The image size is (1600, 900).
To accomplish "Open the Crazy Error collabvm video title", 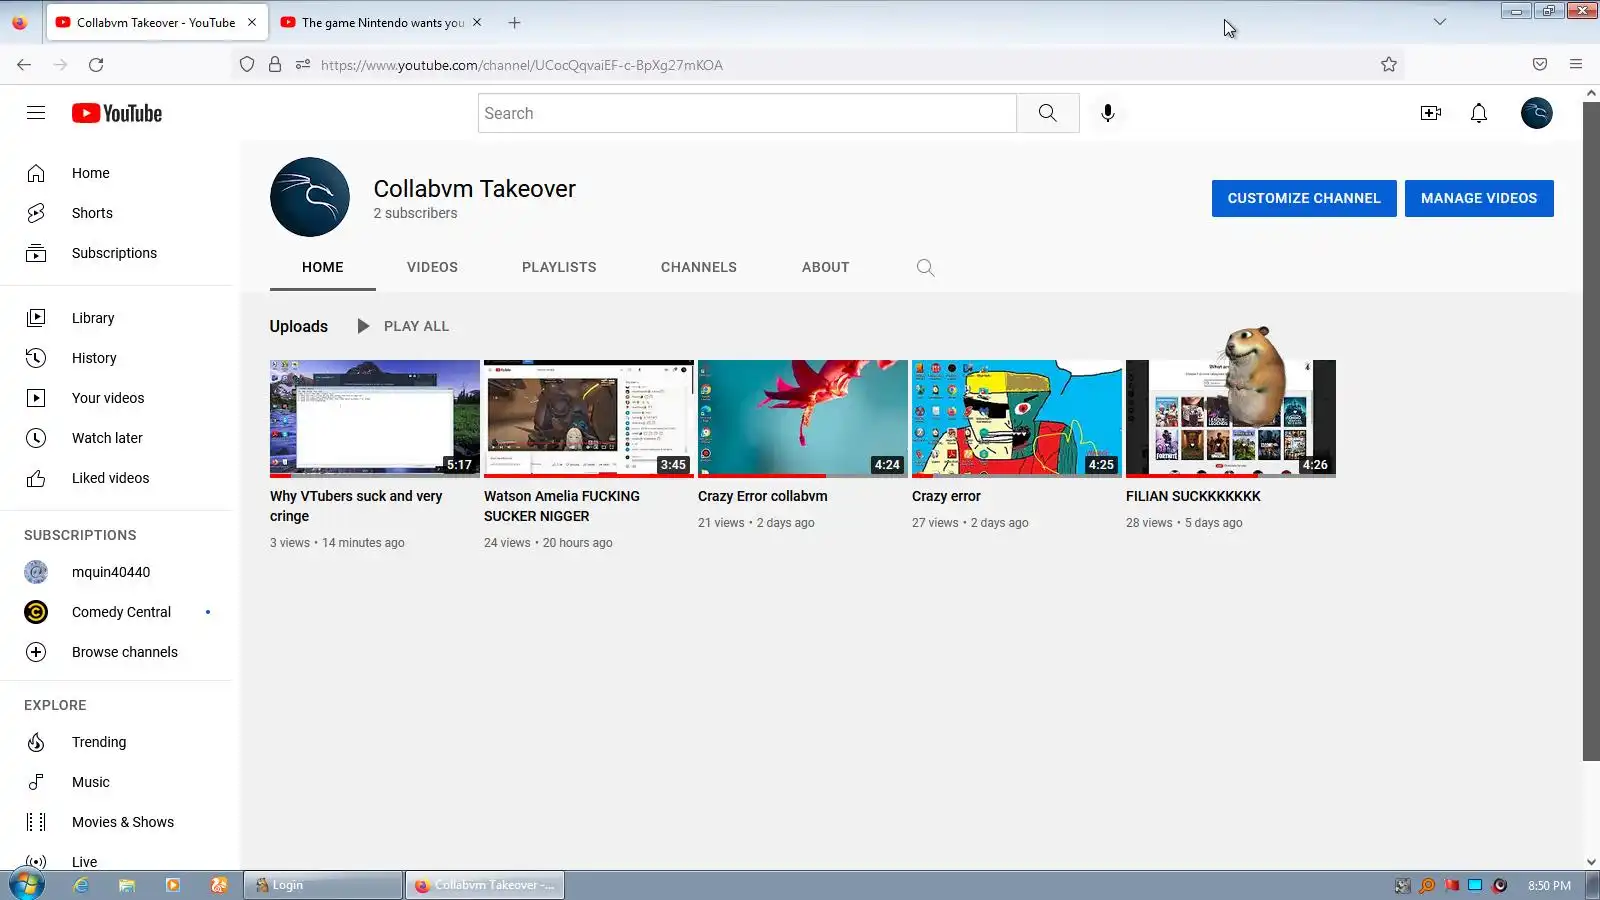I will [x=763, y=496].
